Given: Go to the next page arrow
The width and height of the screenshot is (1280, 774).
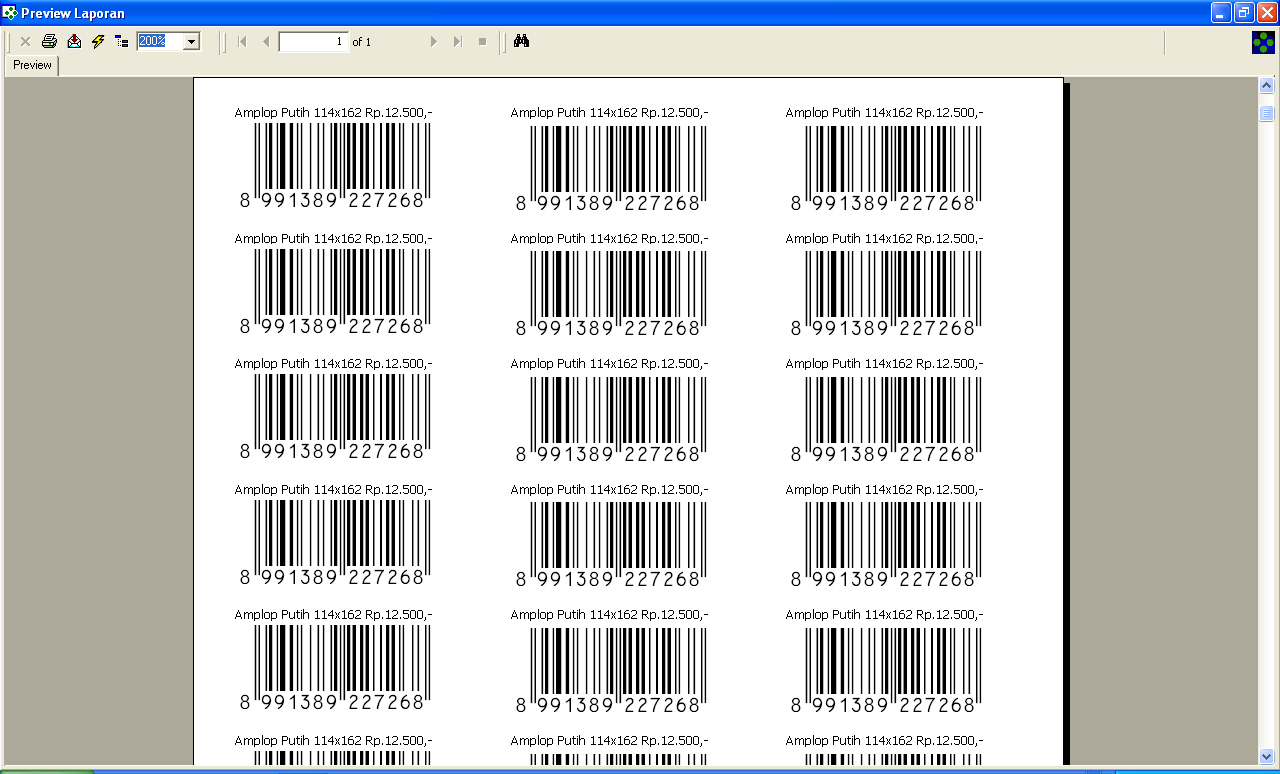Looking at the screenshot, I should [433, 41].
